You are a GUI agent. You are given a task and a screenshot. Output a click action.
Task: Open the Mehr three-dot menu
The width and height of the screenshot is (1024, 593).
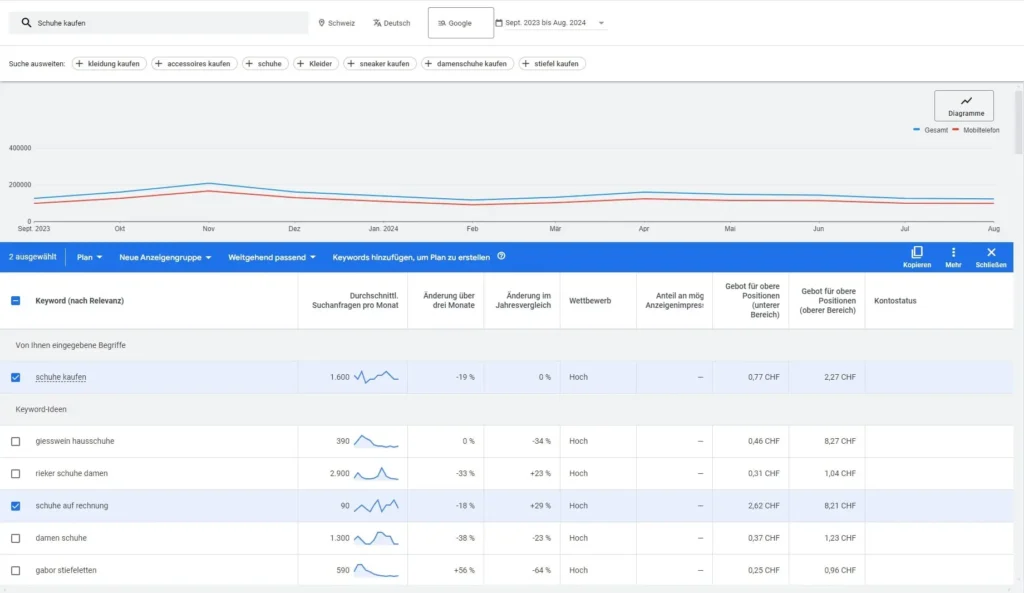click(x=953, y=253)
